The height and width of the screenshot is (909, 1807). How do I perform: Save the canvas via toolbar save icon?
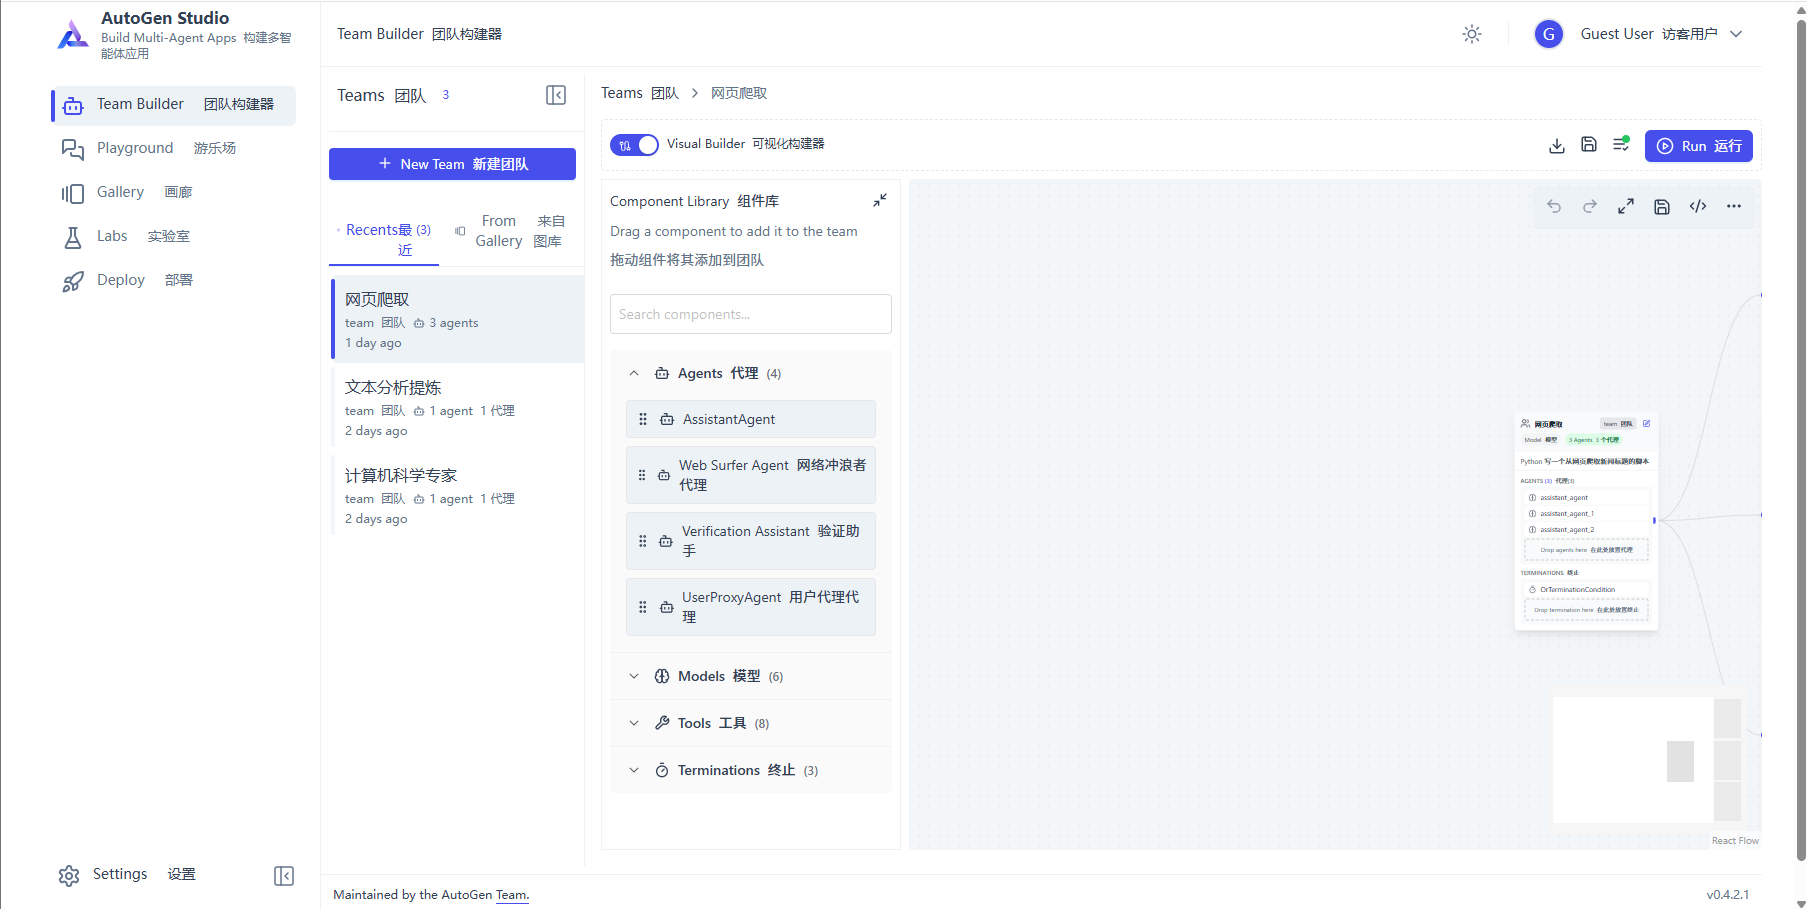click(x=1662, y=206)
